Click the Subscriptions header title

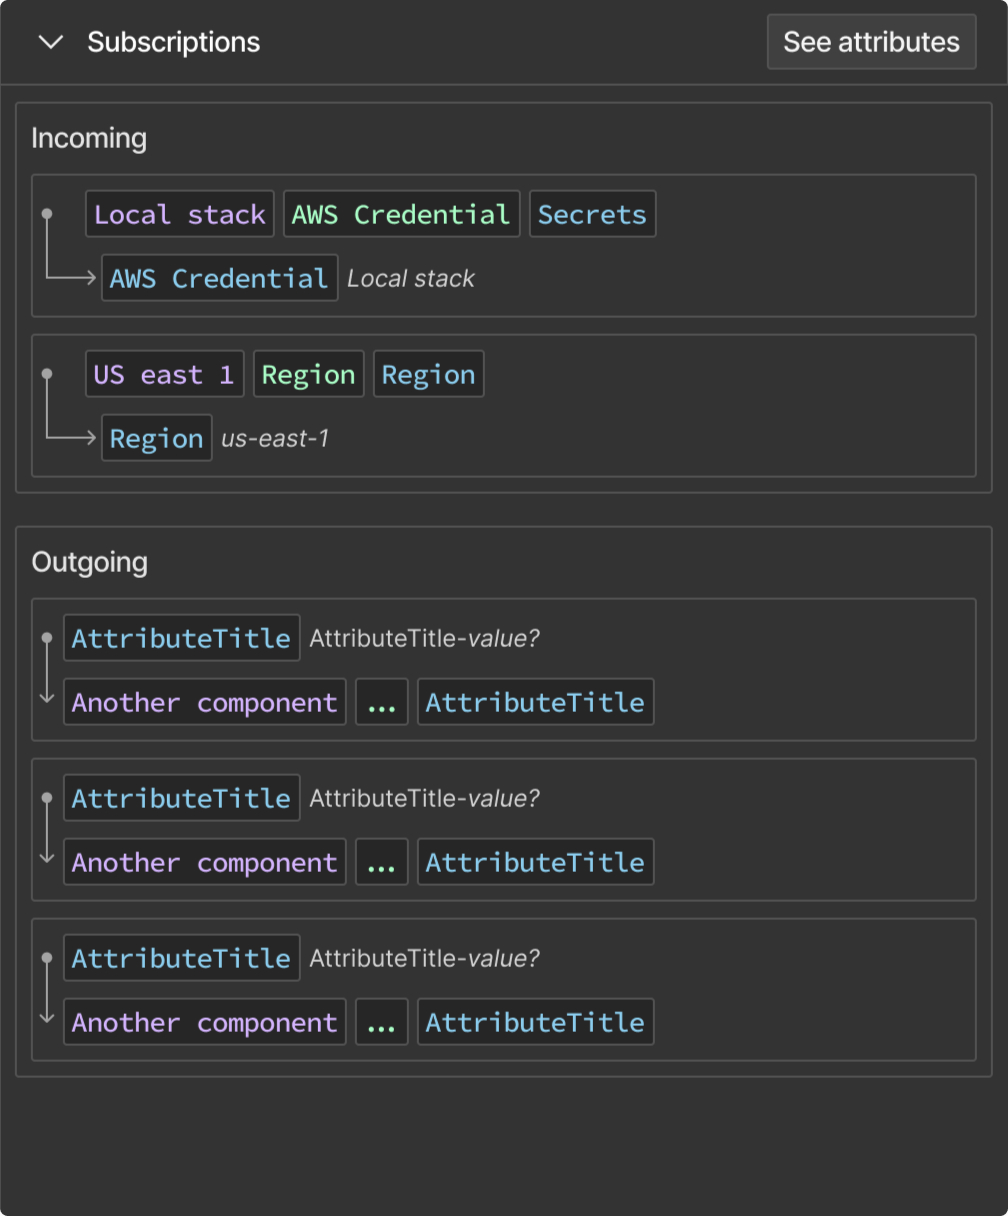(173, 42)
